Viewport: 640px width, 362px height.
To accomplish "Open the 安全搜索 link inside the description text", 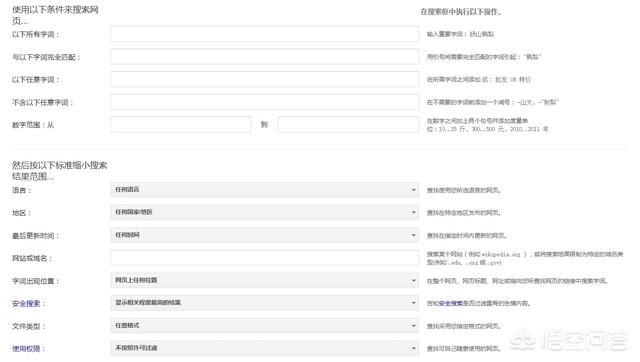I will point(451,304).
